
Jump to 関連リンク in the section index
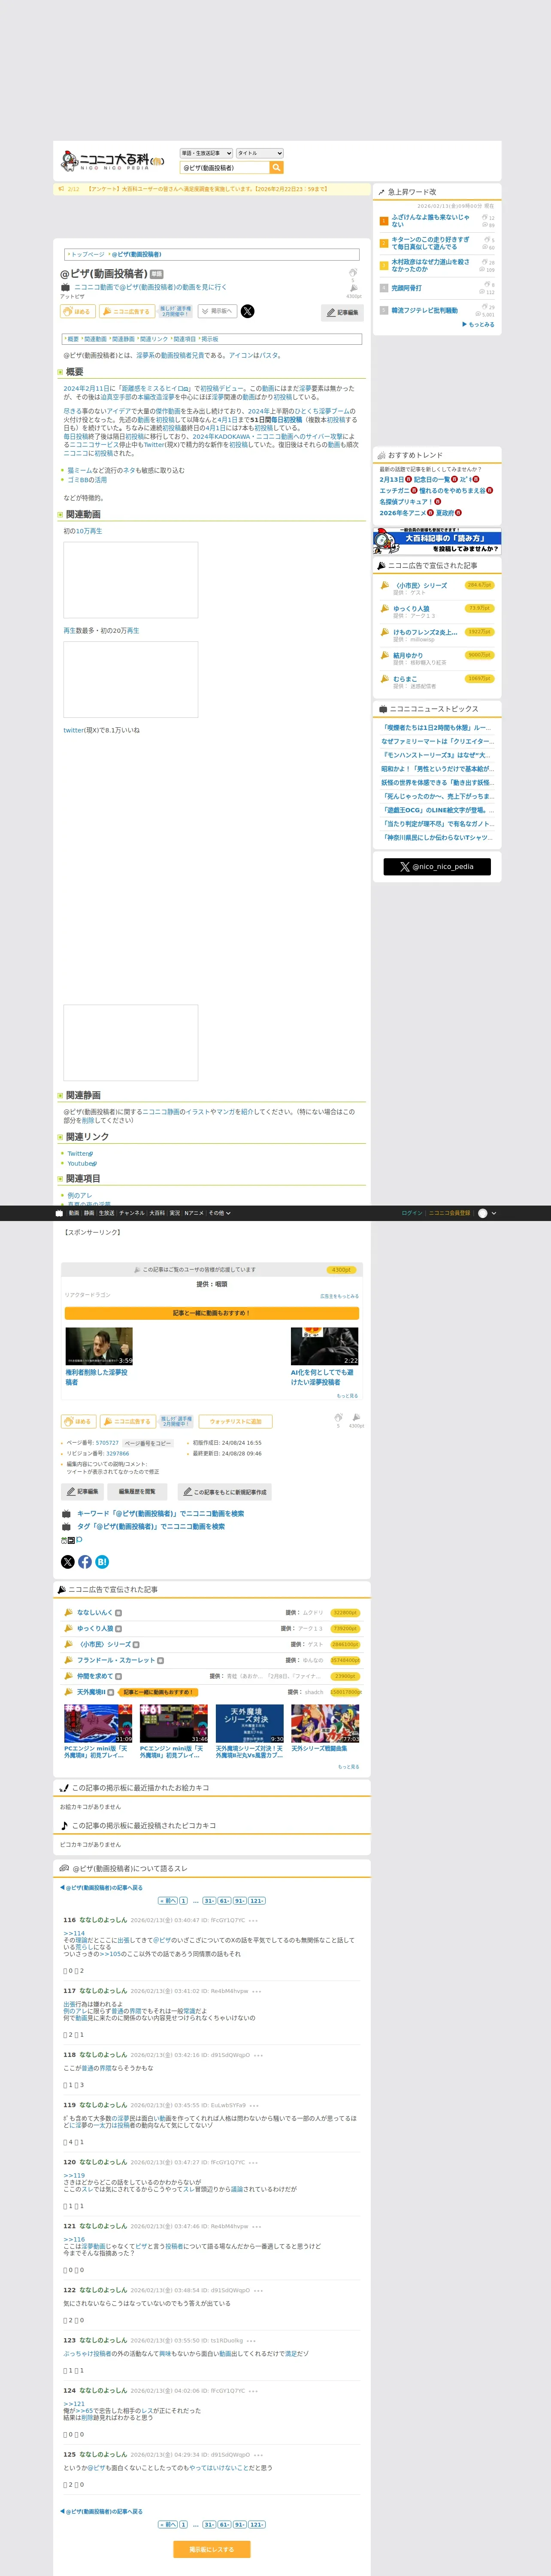(154, 339)
